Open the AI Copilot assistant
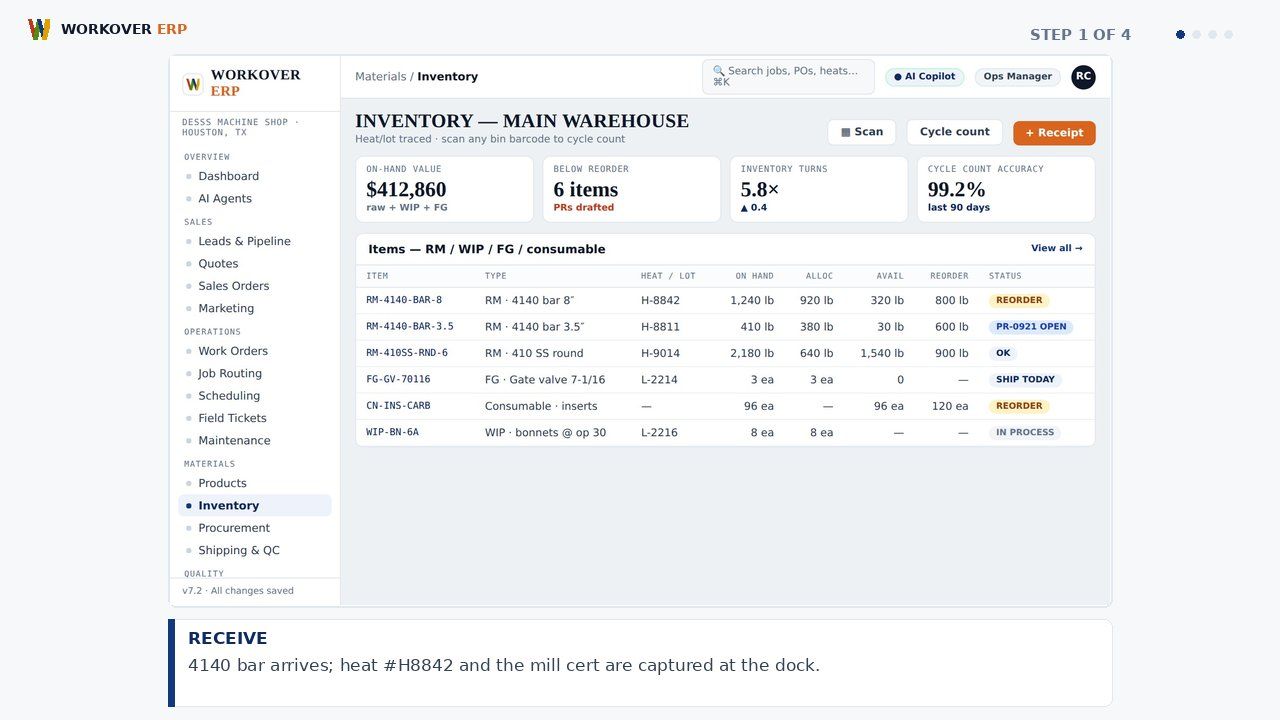 [x=924, y=77]
